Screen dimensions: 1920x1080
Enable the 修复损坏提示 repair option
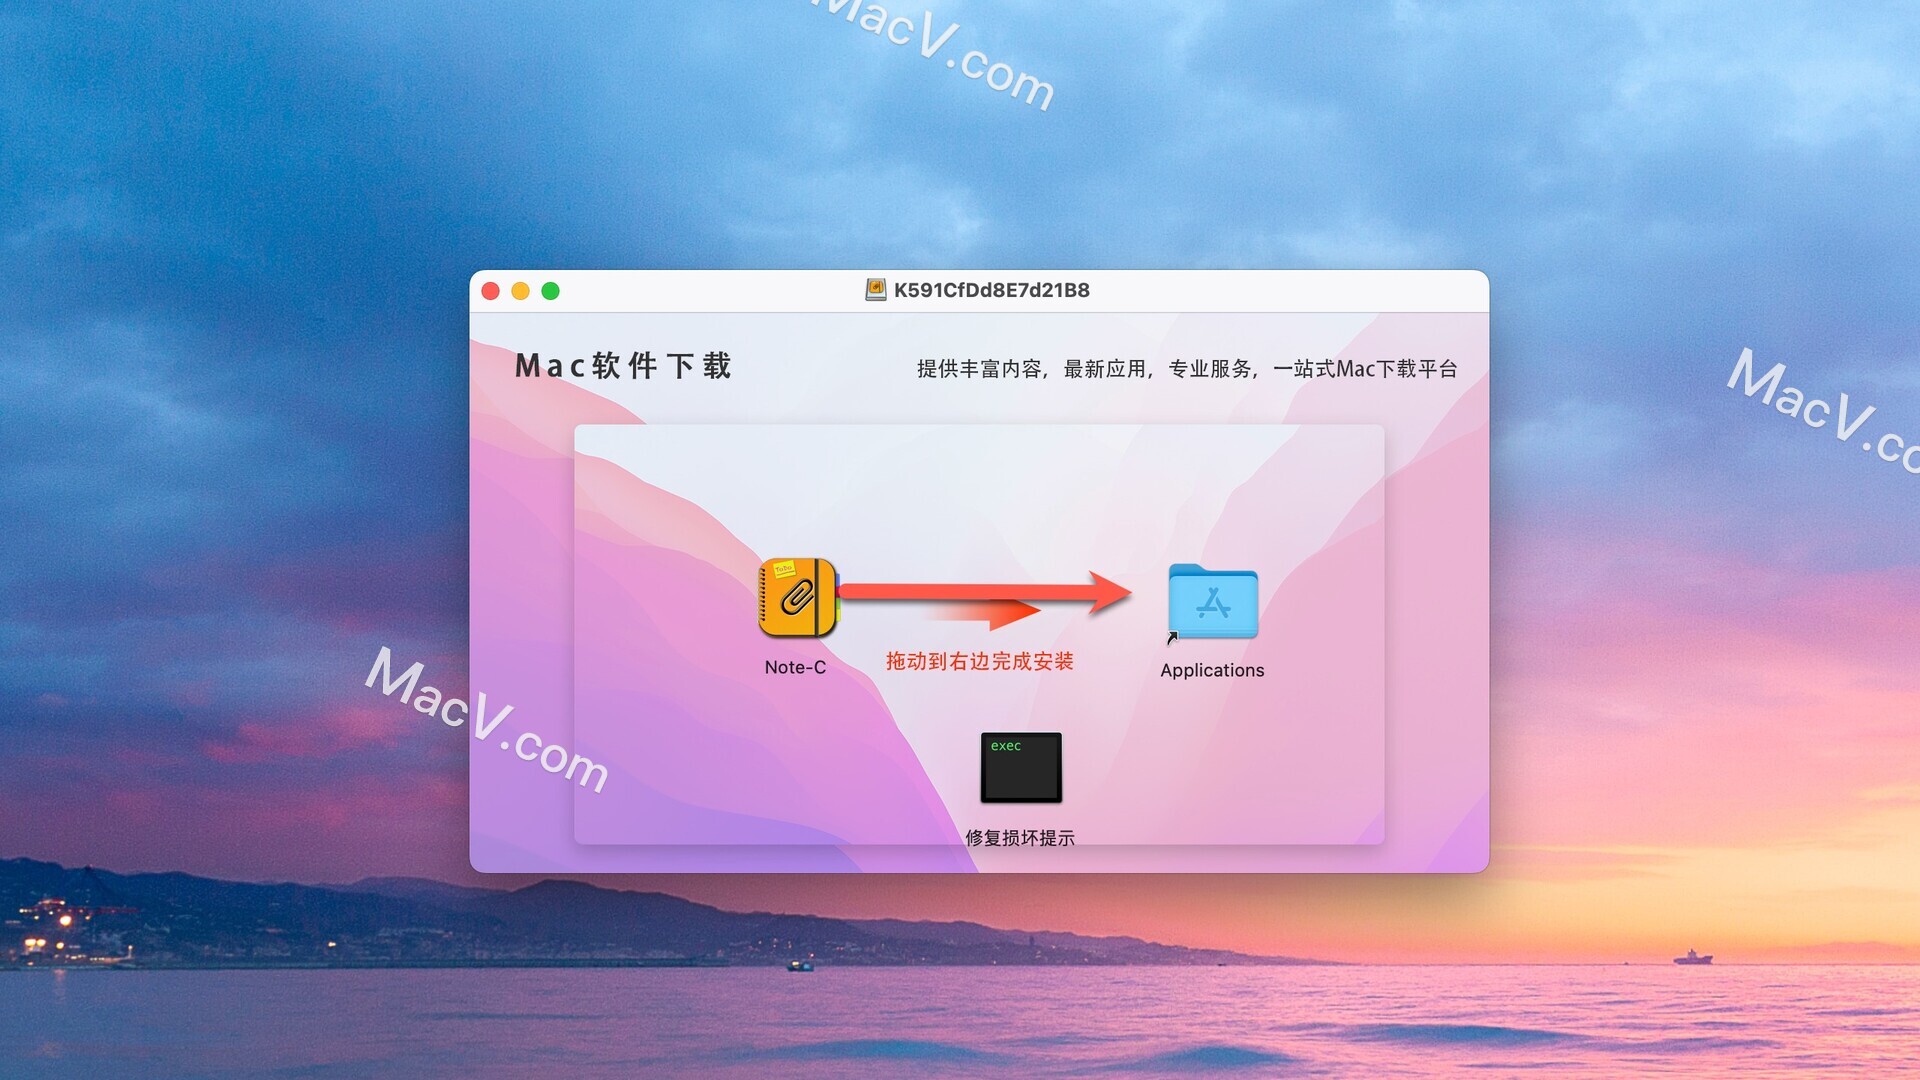tap(1022, 767)
